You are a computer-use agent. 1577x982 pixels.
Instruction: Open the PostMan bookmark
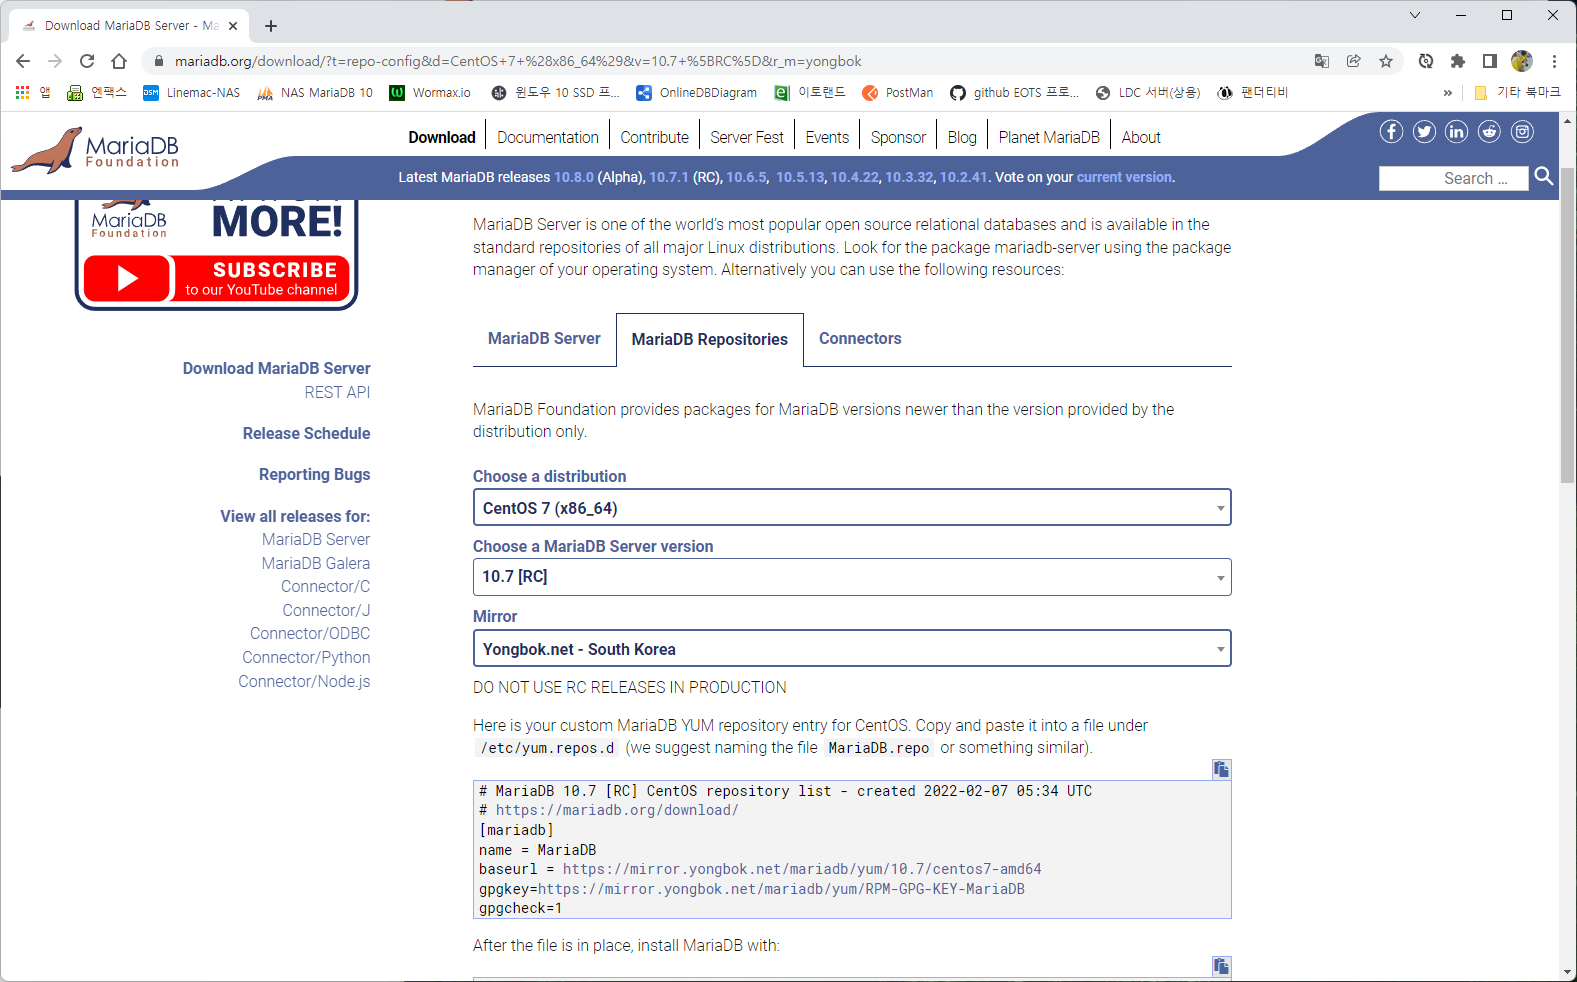pos(897,92)
